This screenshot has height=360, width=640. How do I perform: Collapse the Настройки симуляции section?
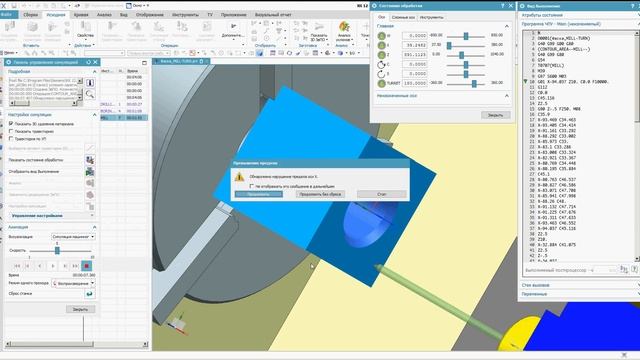[x=94, y=115]
